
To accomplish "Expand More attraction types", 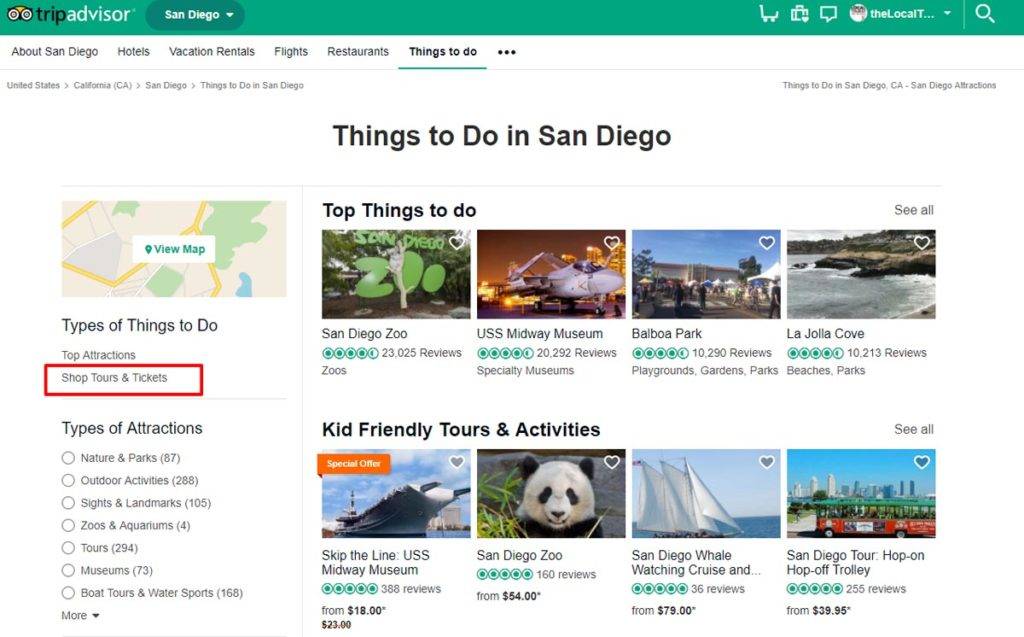I will point(80,615).
